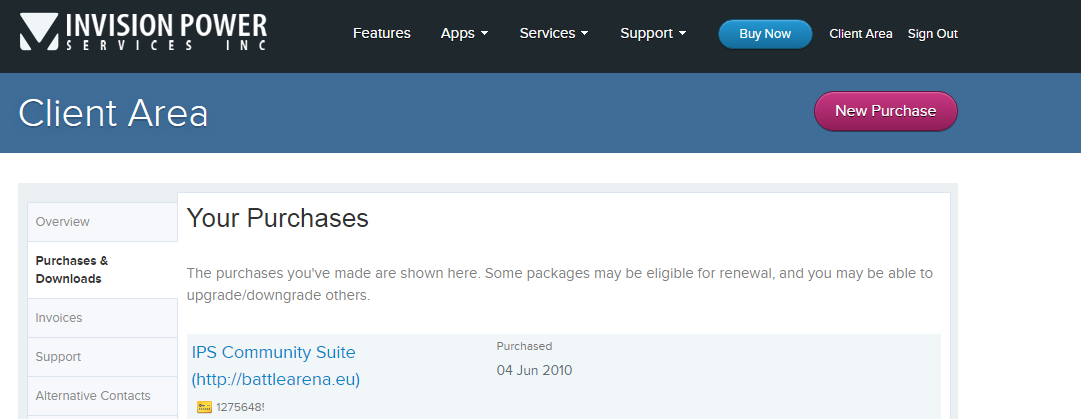
Task: Click the Invision Power Services logo
Action: (x=143, y=32)
